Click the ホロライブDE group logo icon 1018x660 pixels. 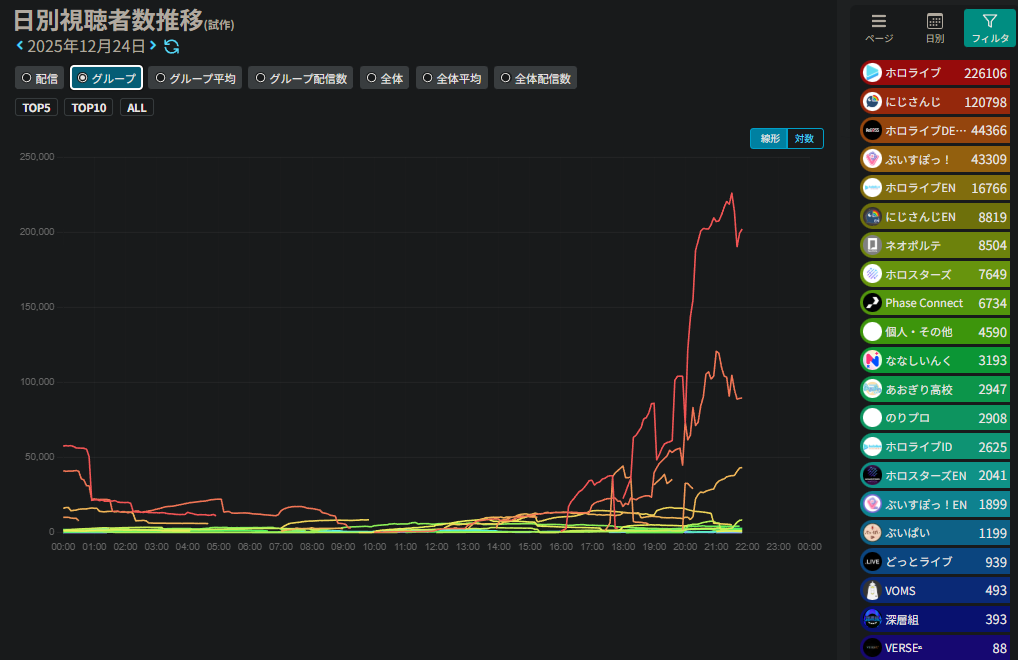point(872,130)
